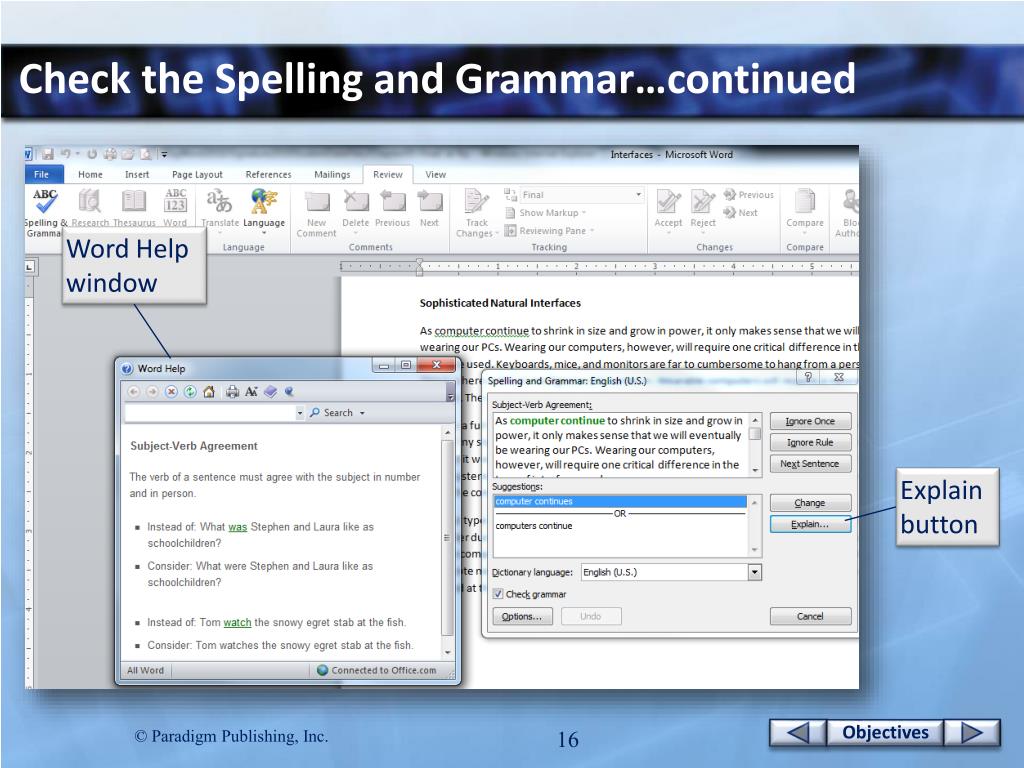Click the Refresh icon in Word Help
Viewport: 1024px width, 768px height.
tap(190, 392)
